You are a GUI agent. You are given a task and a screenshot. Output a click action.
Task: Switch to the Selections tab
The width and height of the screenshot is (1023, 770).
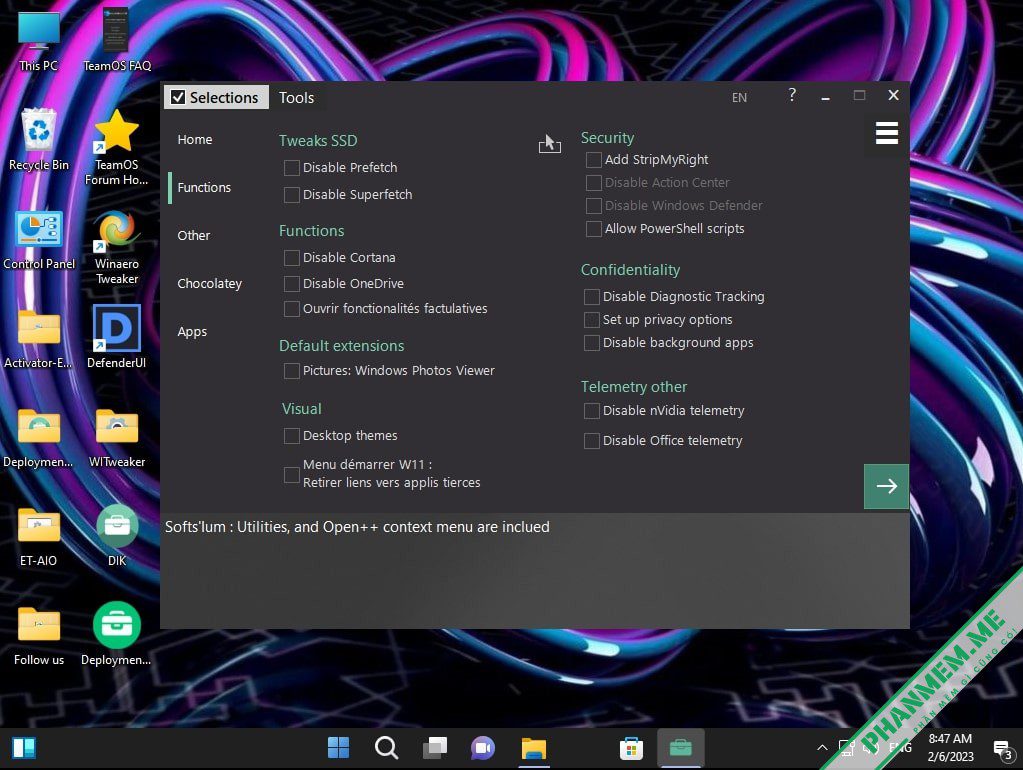pos(216,97)
